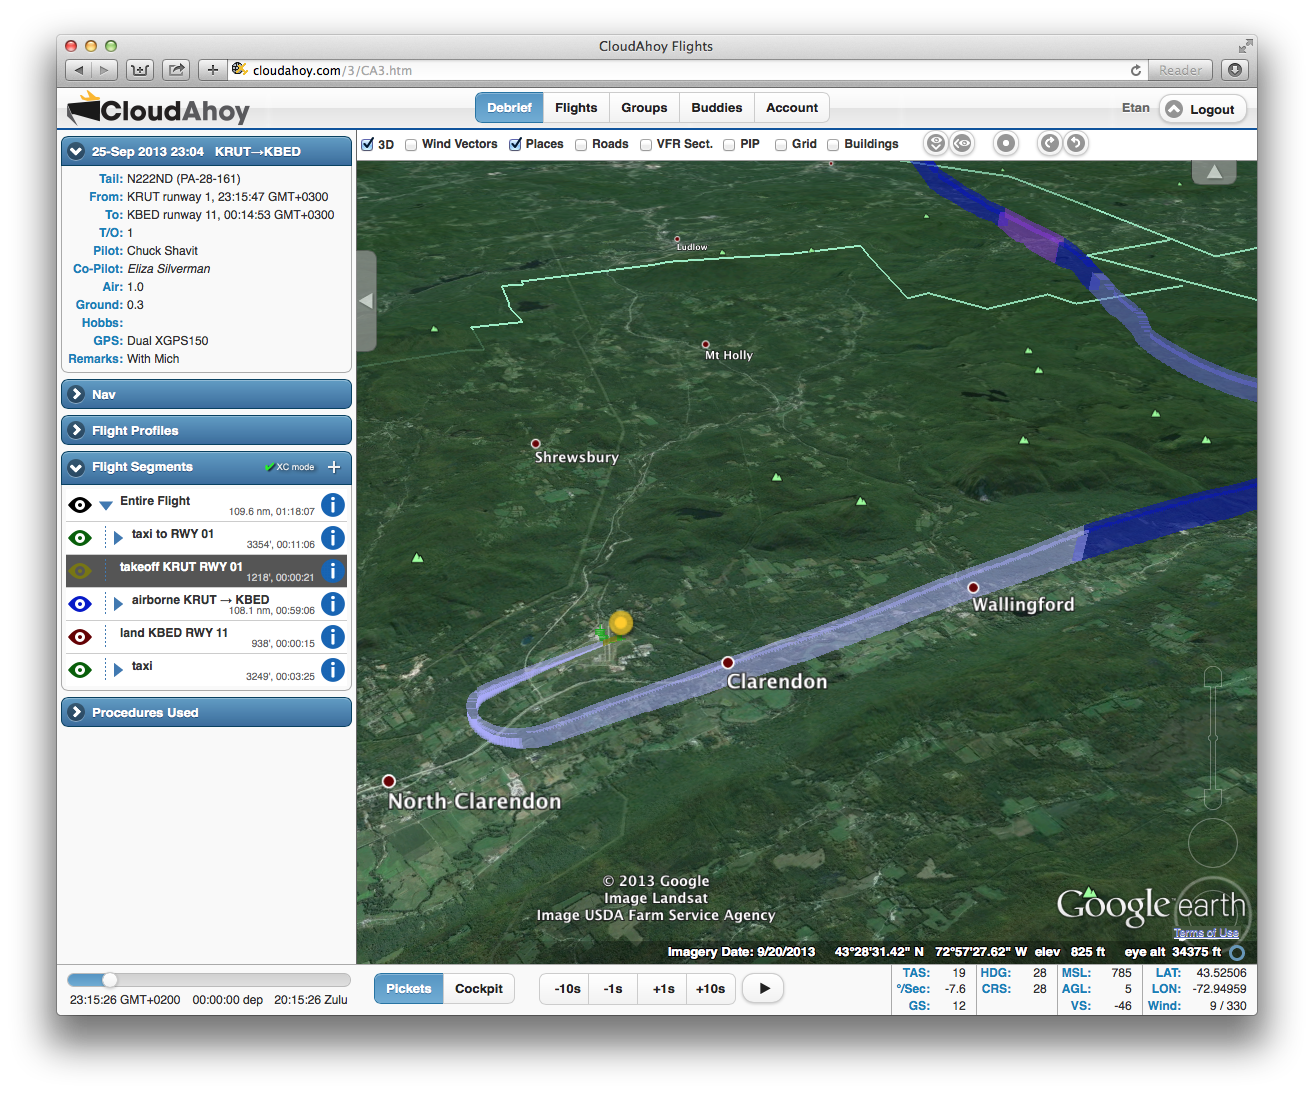Click the Safari back arrow button
The height and width of the screenshot is (1094, 1314).
tap(79, 70)
